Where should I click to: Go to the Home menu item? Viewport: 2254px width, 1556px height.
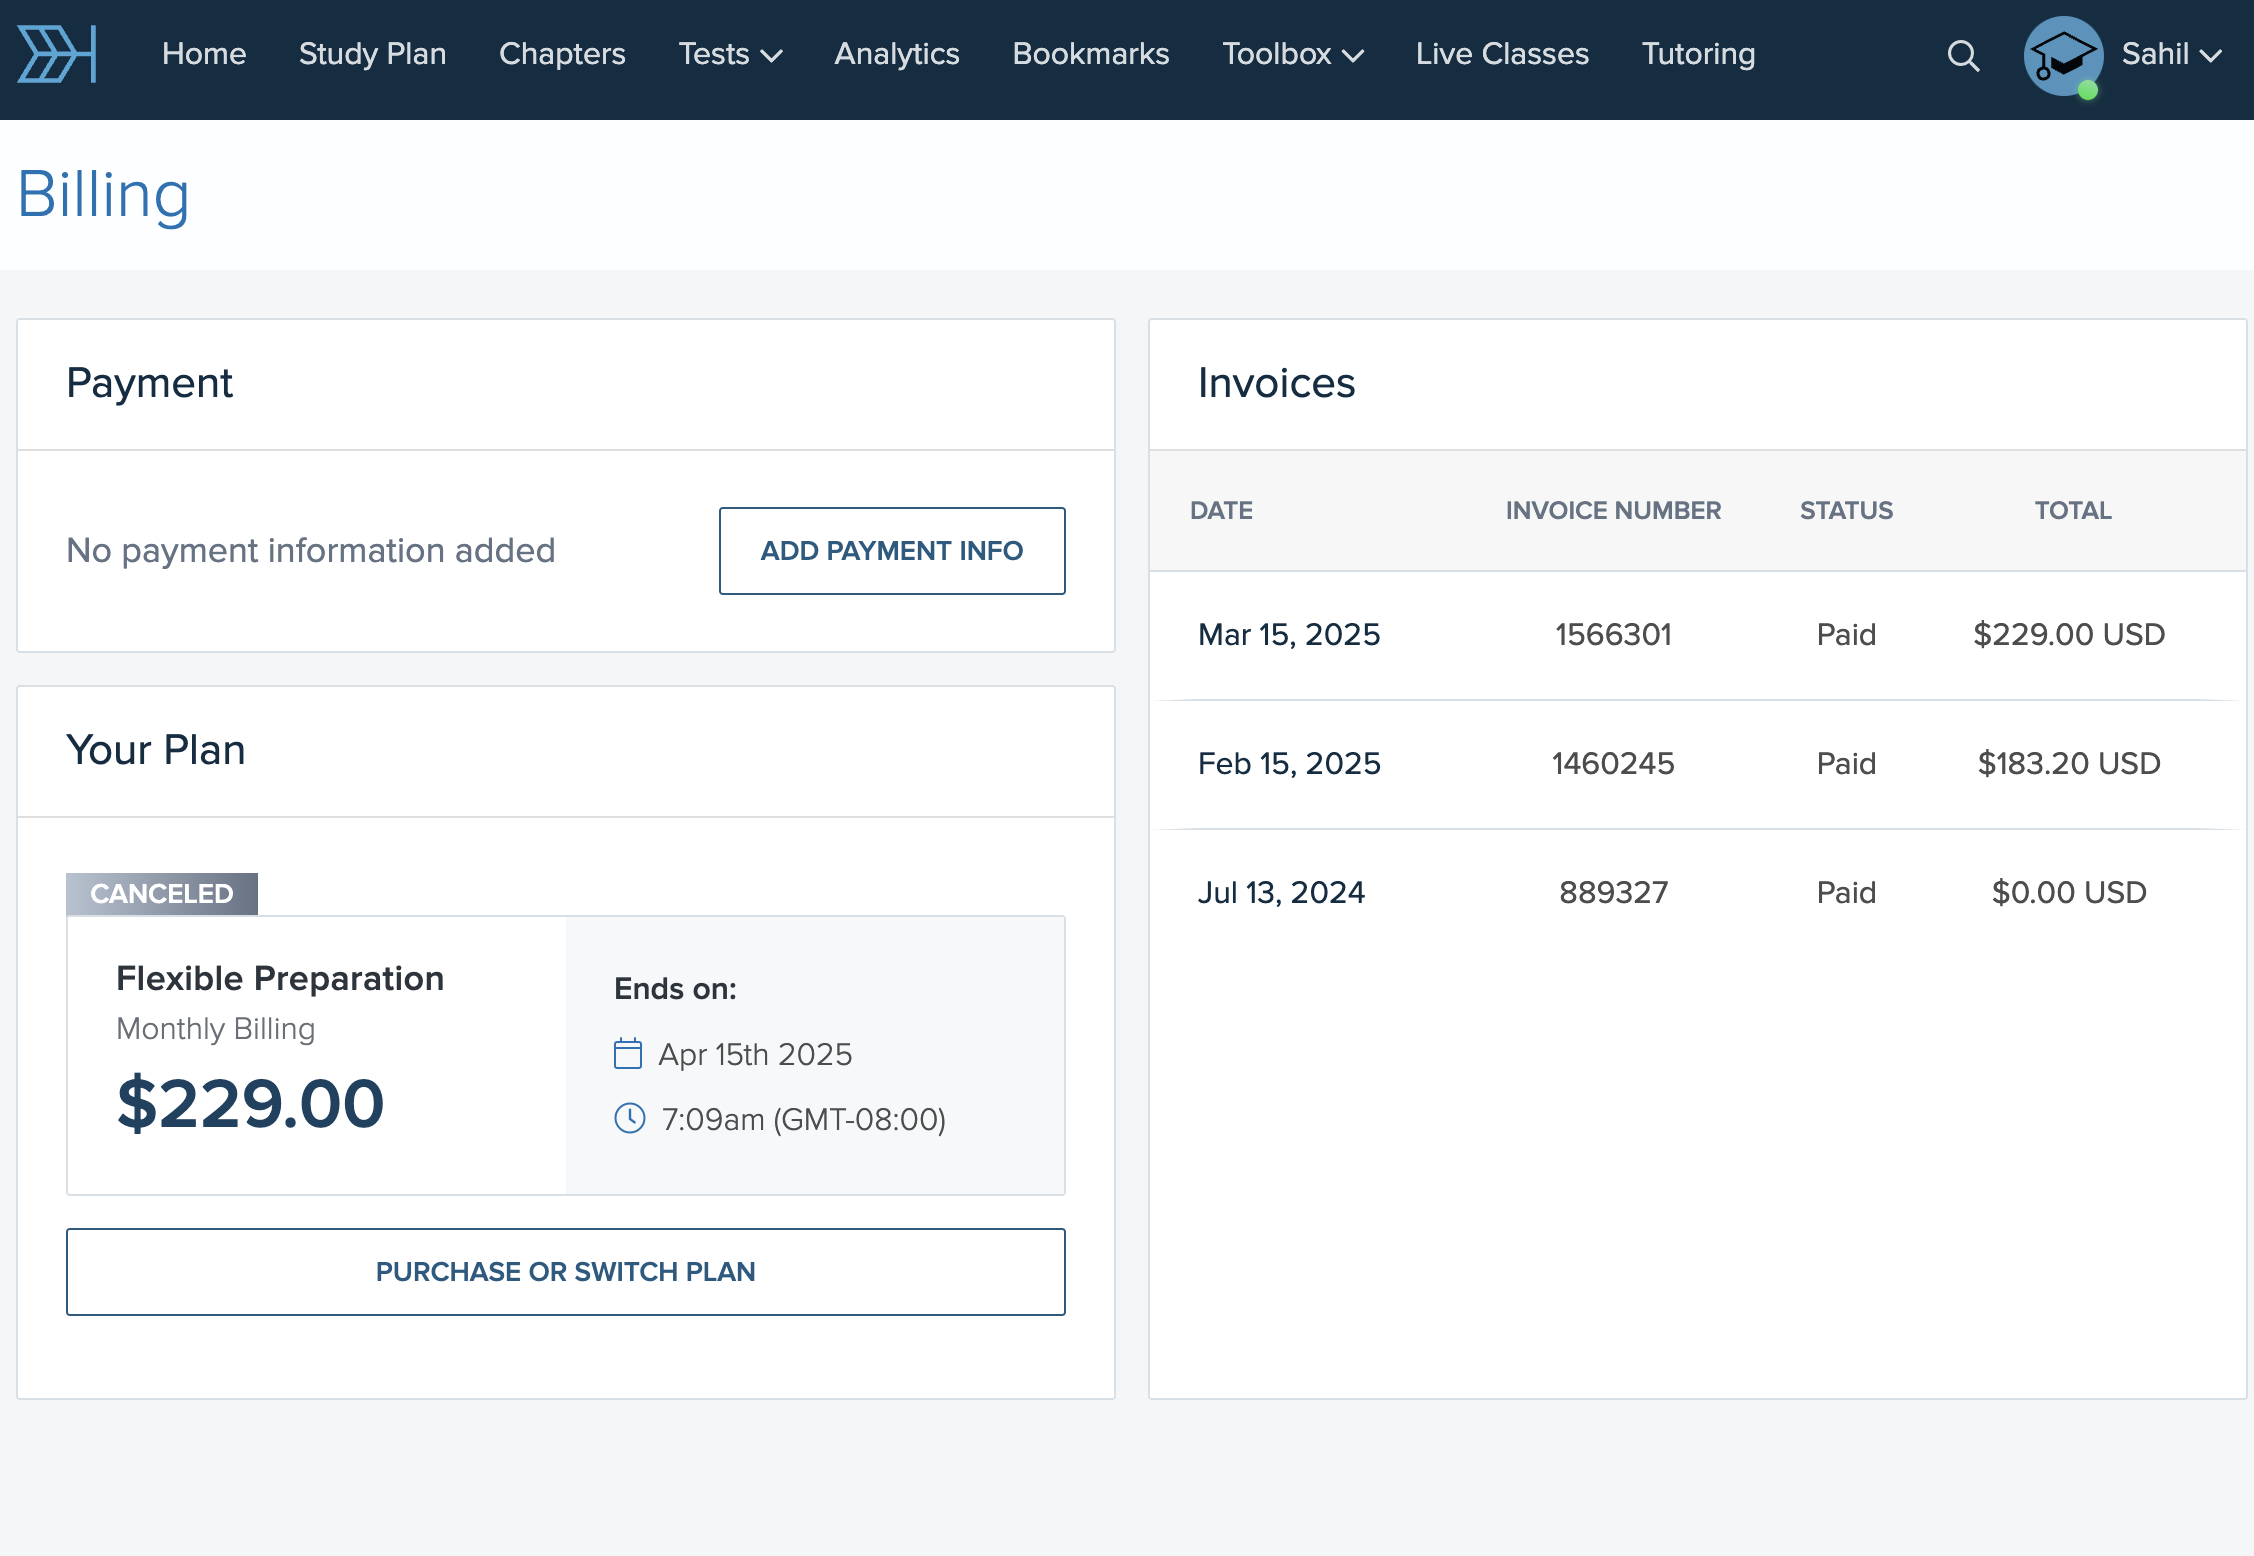click(x=204, y=54)
